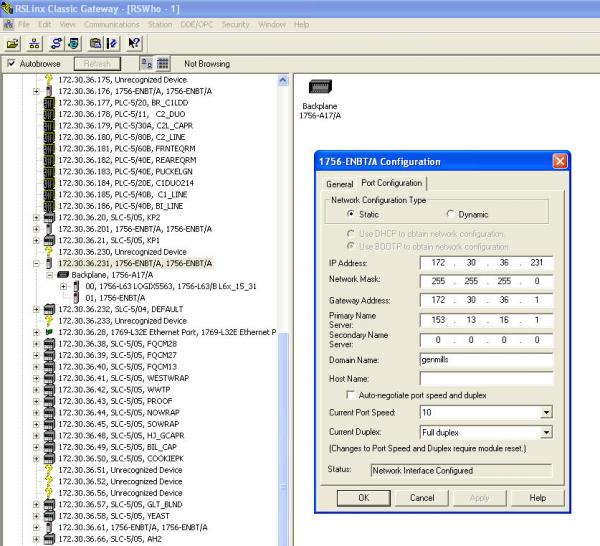This screenshot has width=600, height=546.
Task: Click the Apply button in dialog
Action: click(x=480, y=498)
